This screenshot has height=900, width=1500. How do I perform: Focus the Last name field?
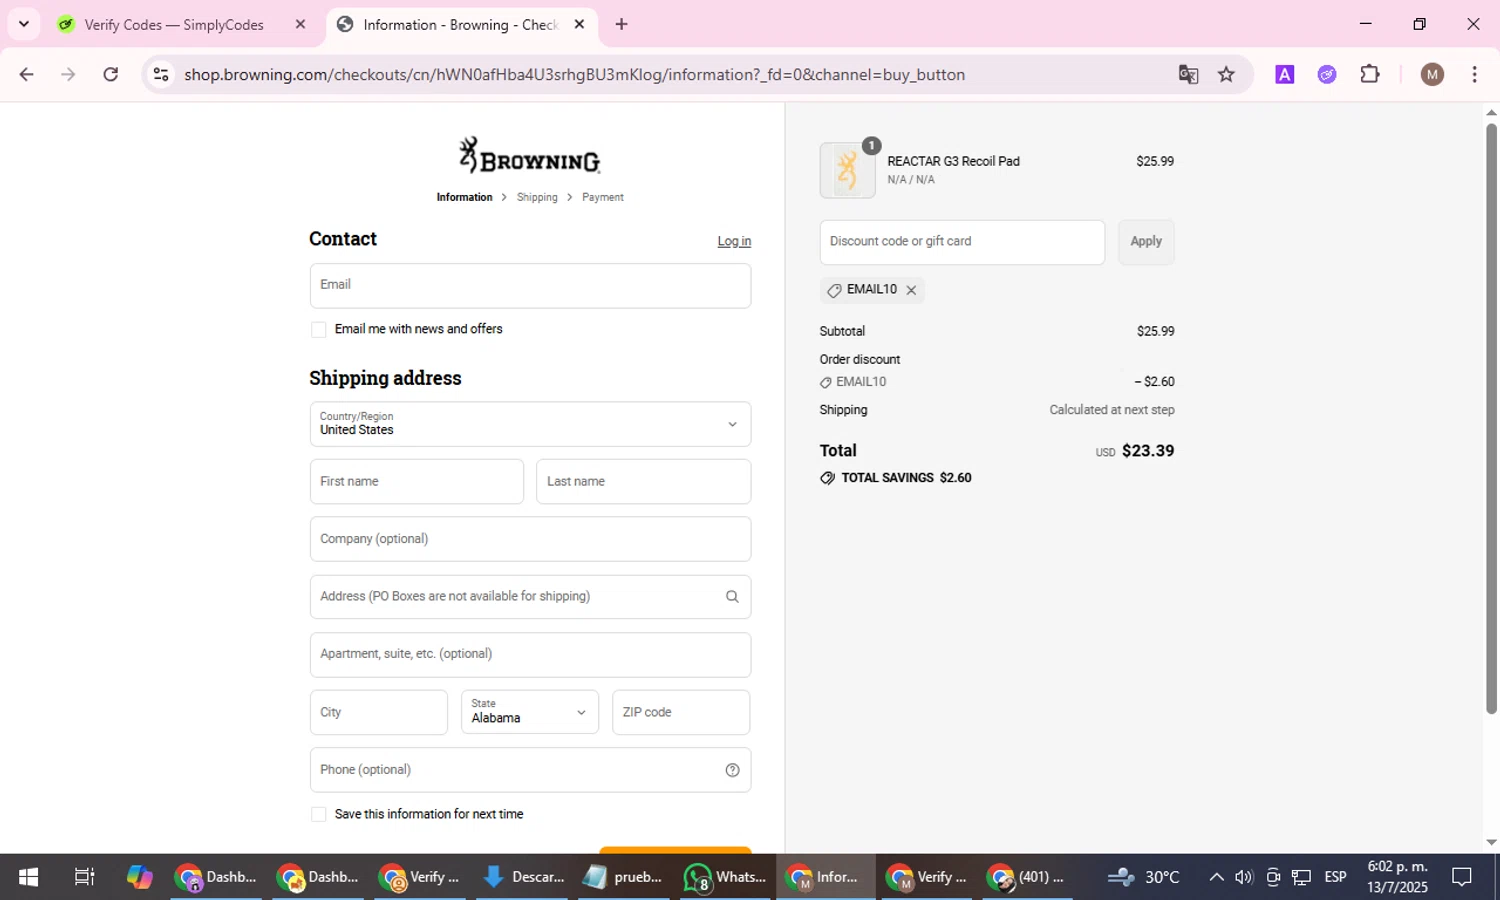643,482
